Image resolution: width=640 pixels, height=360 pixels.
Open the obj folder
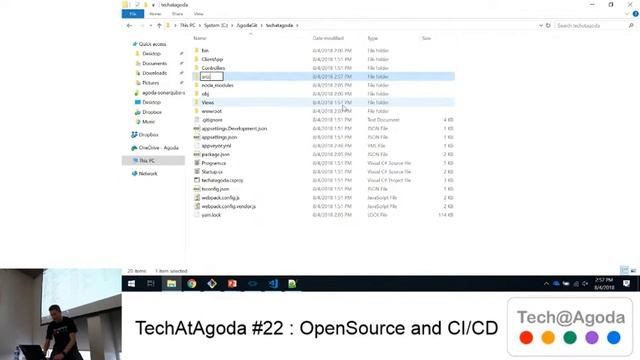[205, 94]
